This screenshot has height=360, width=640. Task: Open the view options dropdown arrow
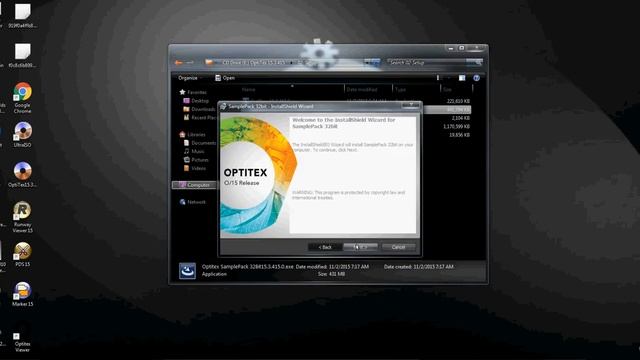tap(448, 78)
